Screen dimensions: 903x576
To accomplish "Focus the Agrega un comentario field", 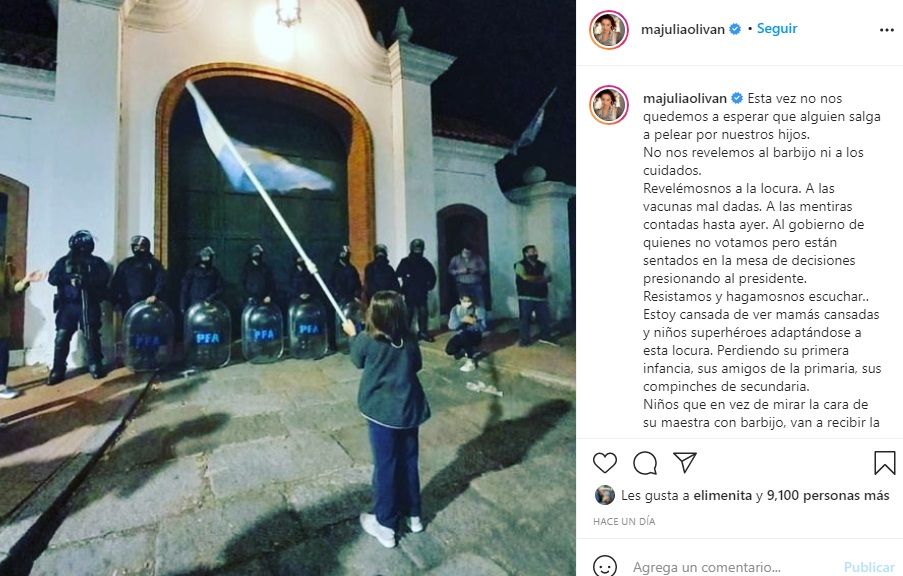I will pyautogui.click(x=731, y=567).
